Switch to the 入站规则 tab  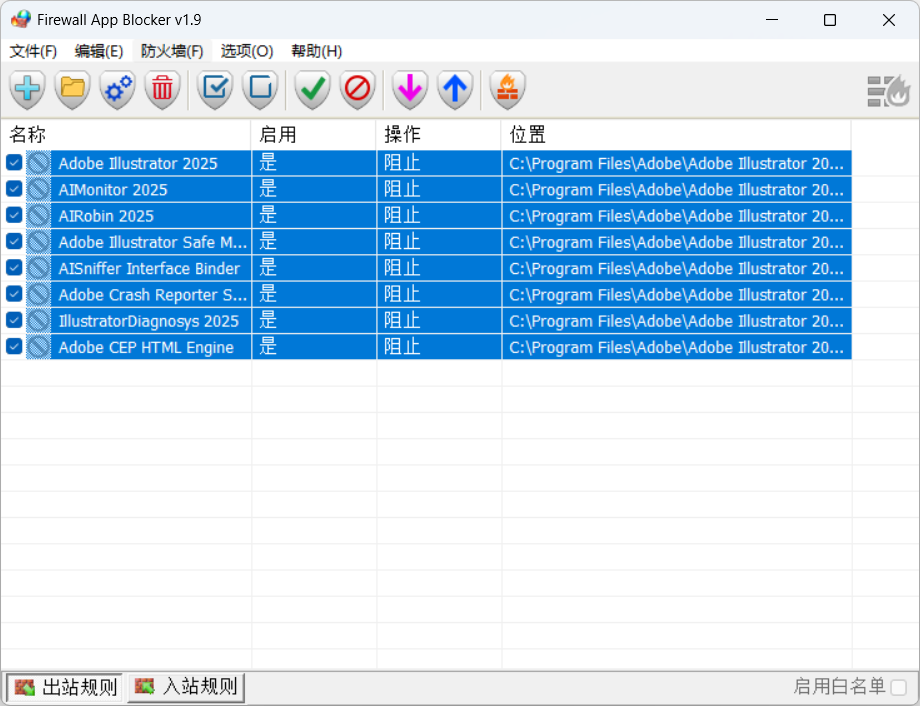(186, 687)
